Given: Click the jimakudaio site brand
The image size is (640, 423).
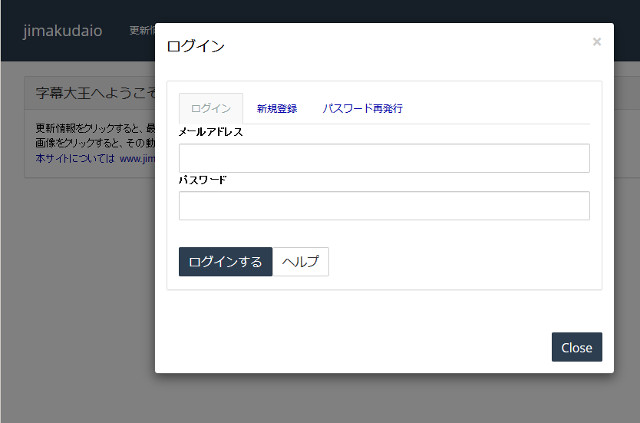Looking at the screenshot, I should [62, 30].
